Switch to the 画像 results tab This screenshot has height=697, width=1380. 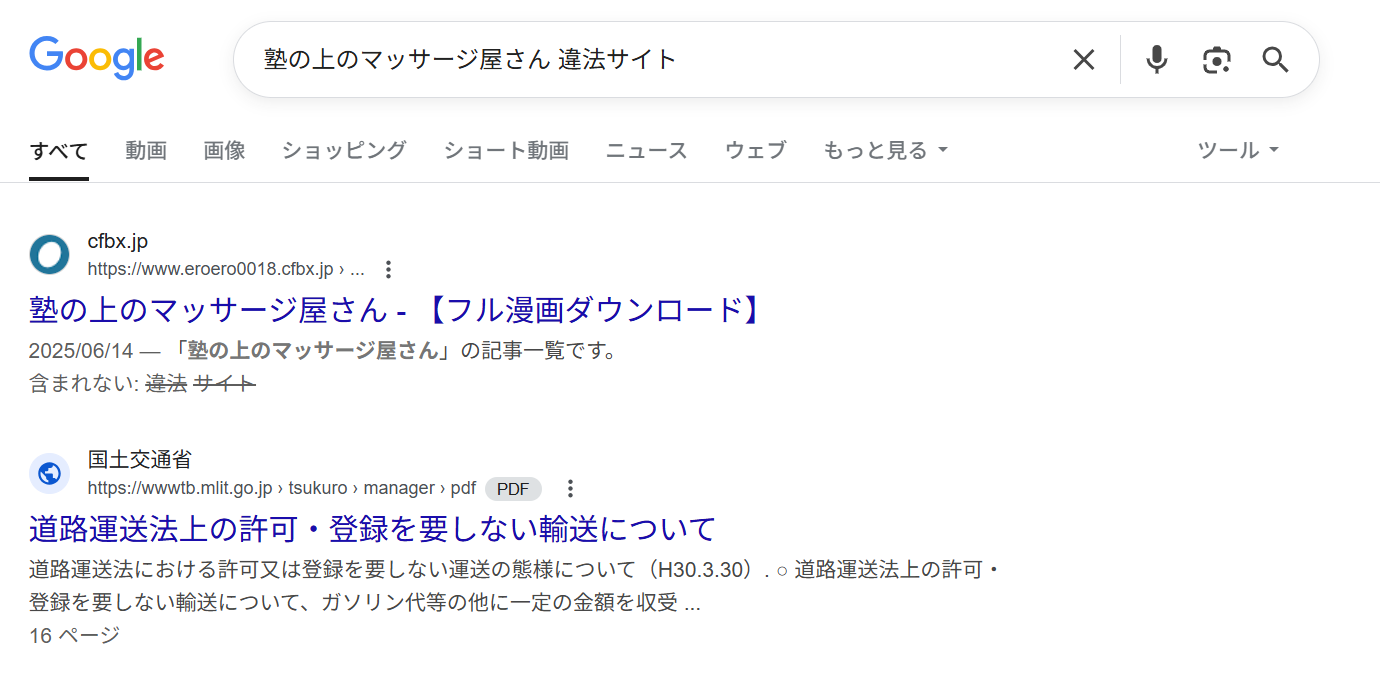(224, 150)
